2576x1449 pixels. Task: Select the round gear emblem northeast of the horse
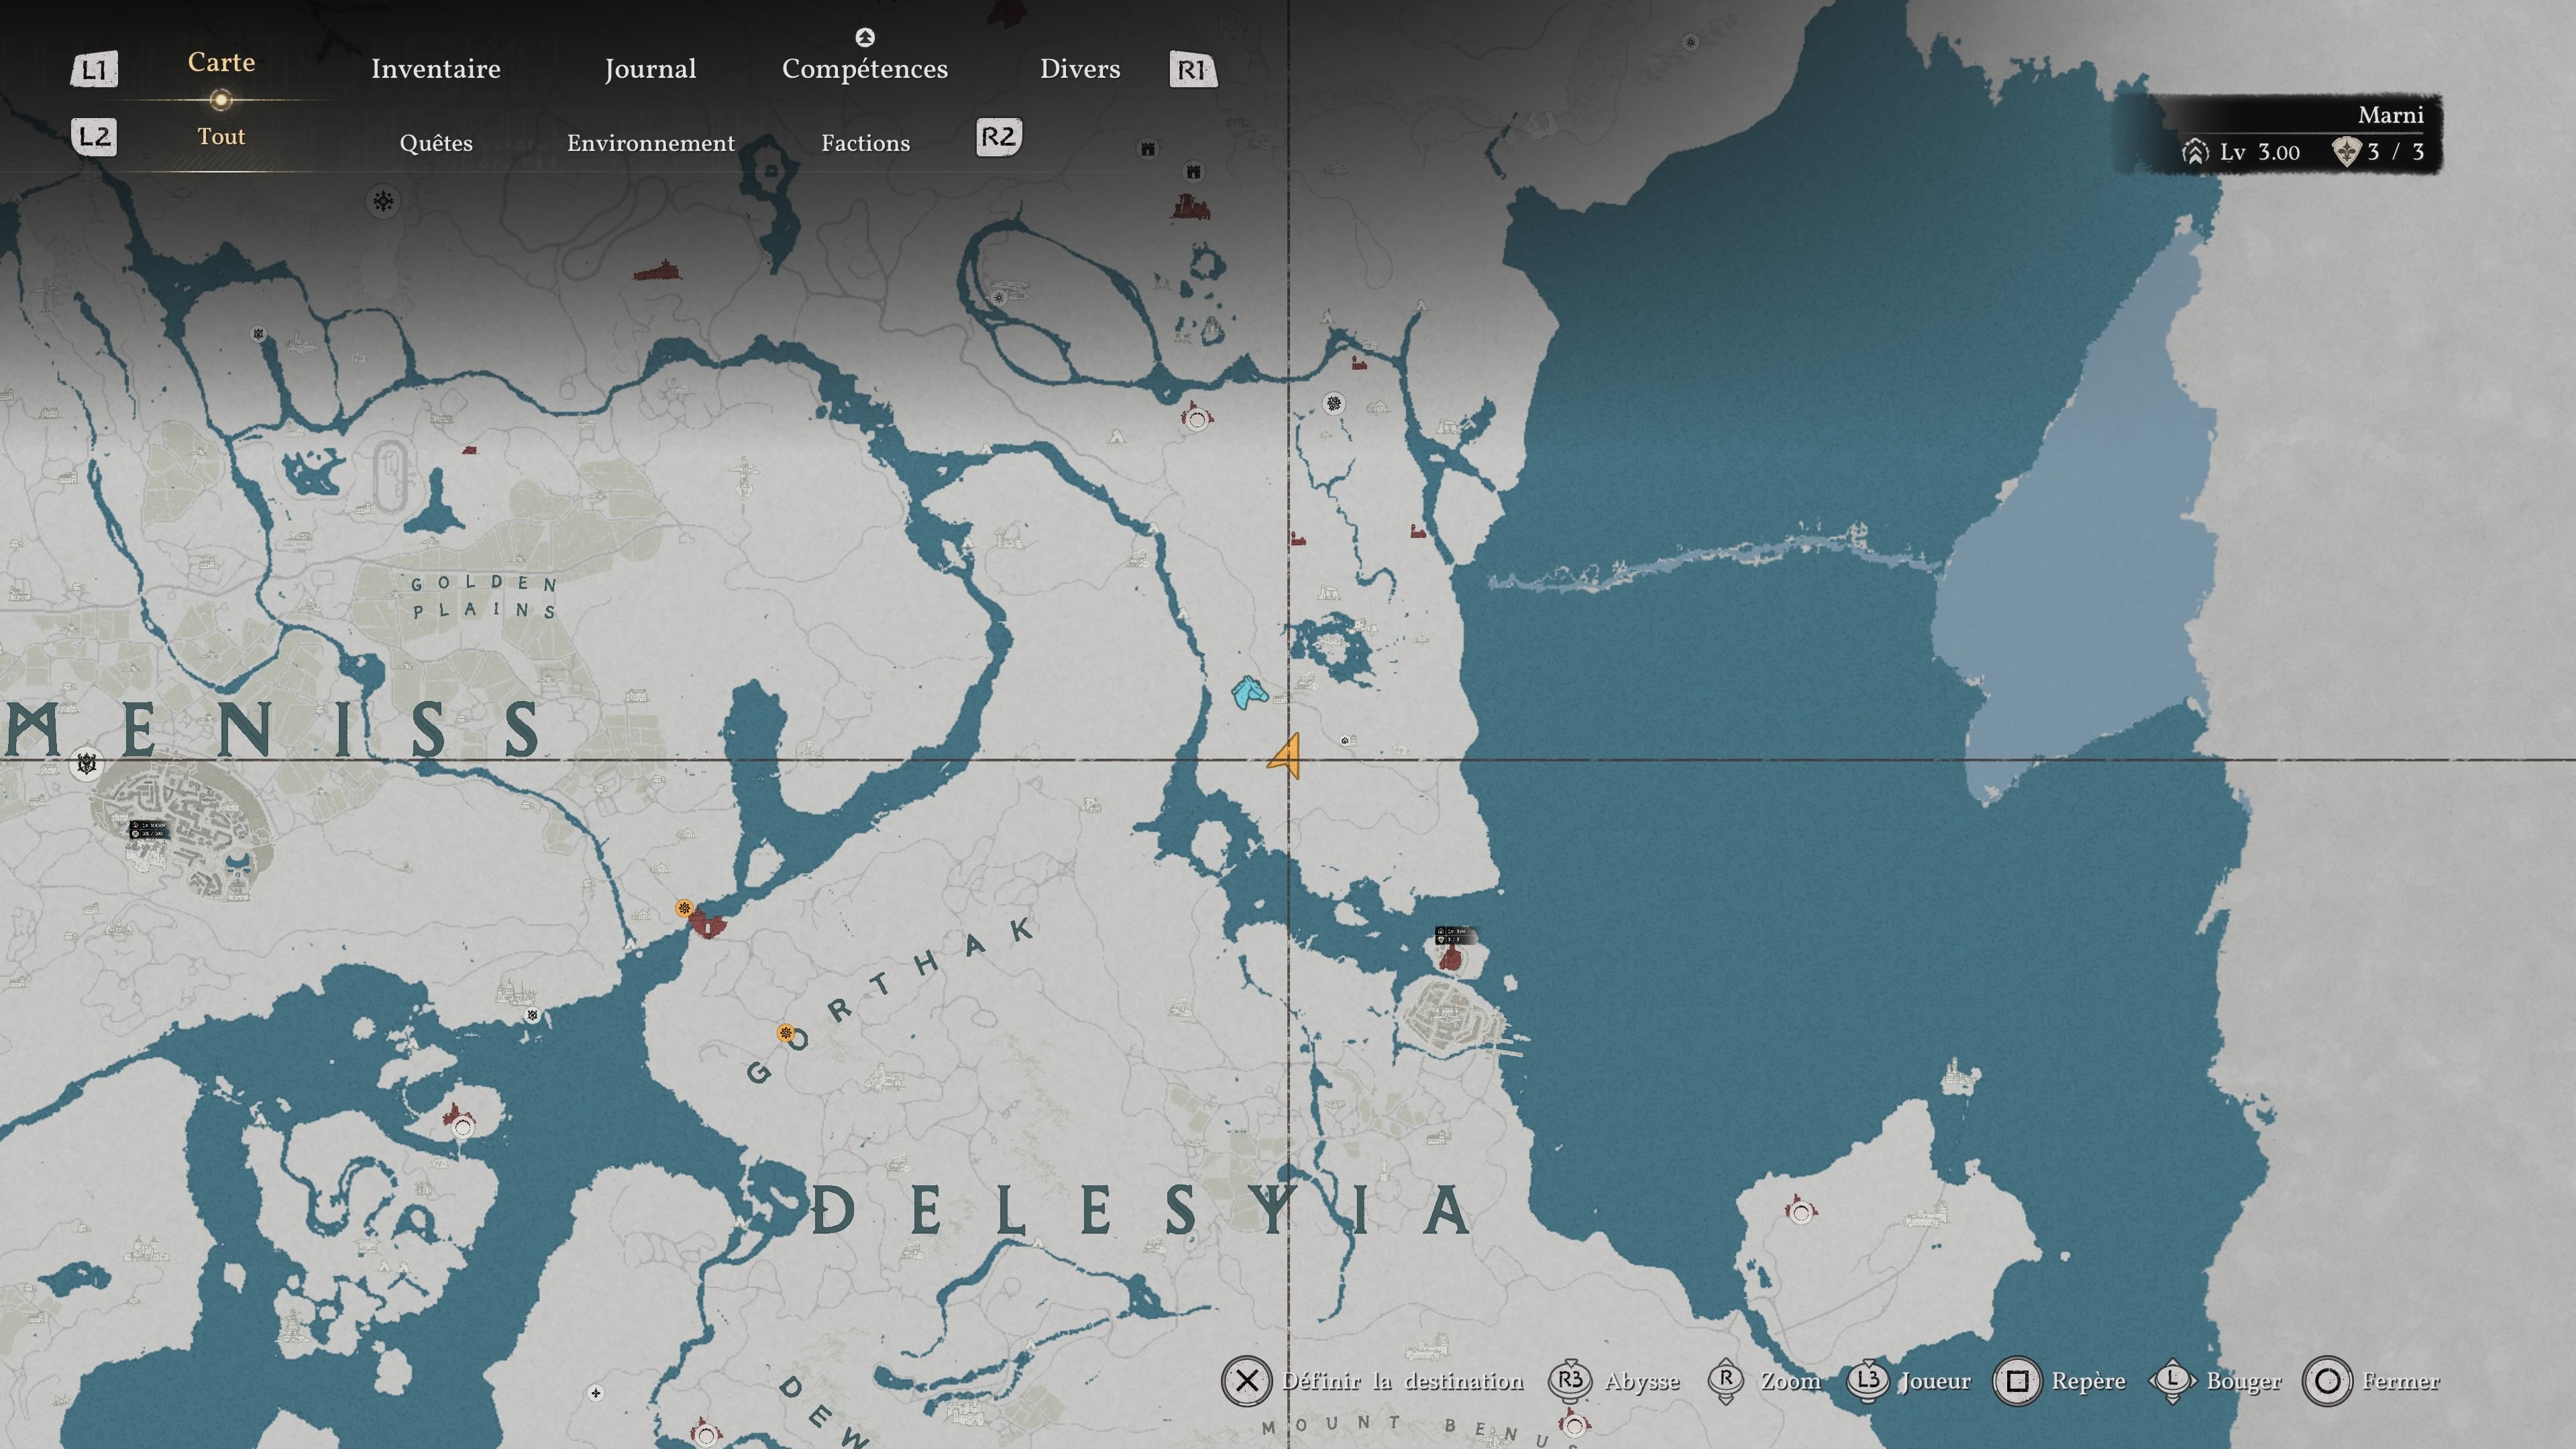point(1333,404)
